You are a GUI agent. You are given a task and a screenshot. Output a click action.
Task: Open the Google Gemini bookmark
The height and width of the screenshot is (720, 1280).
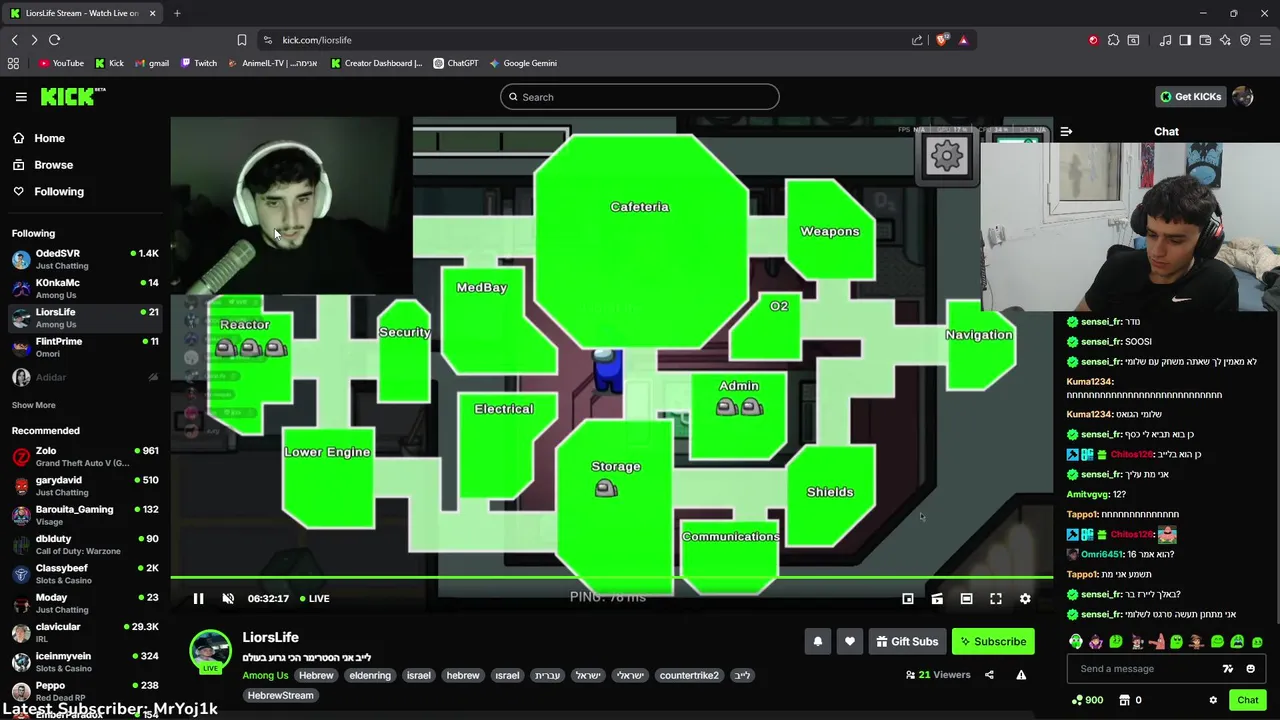coord(522,63)
